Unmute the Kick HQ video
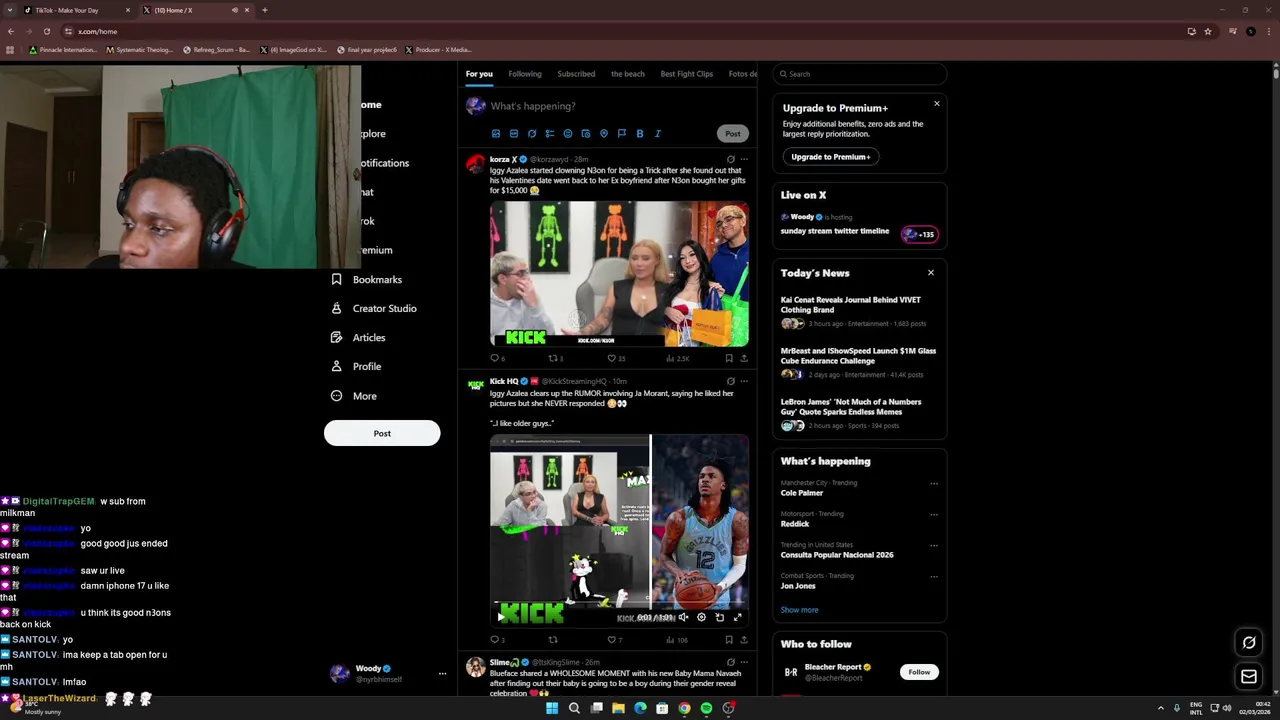This screenshot has width=1280, height=720. coord(684,617)
